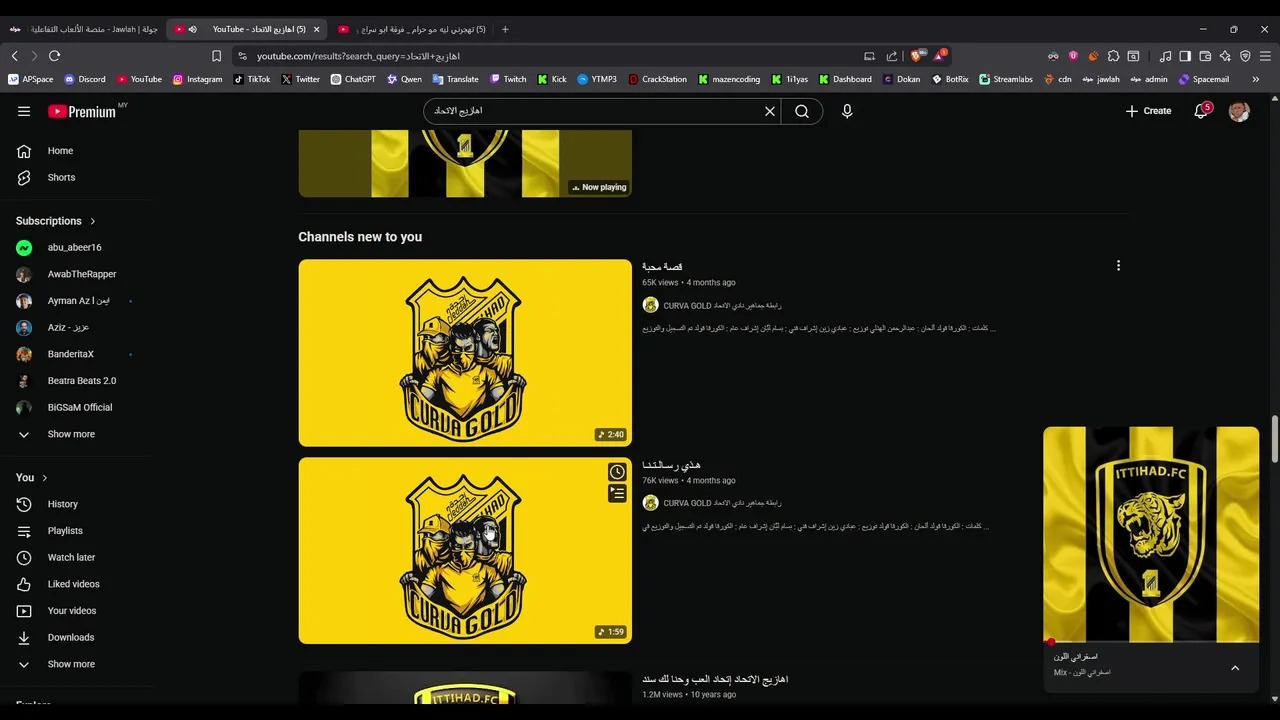Open the notifications bell
1280x720 pixels.
pos(1201,111)
